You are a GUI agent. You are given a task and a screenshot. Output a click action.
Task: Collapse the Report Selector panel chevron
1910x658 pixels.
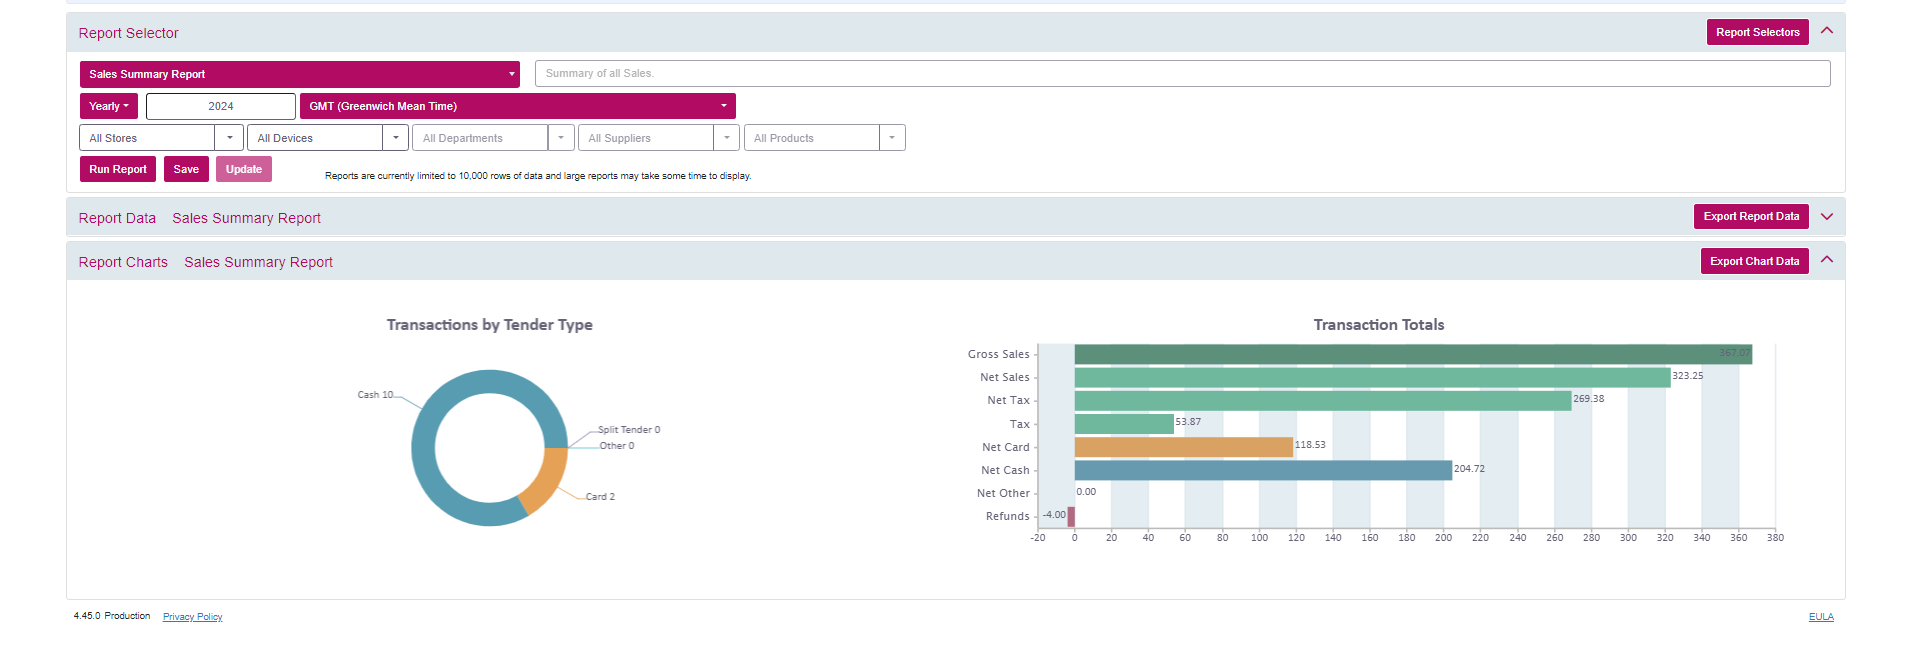coord(1826,31)
